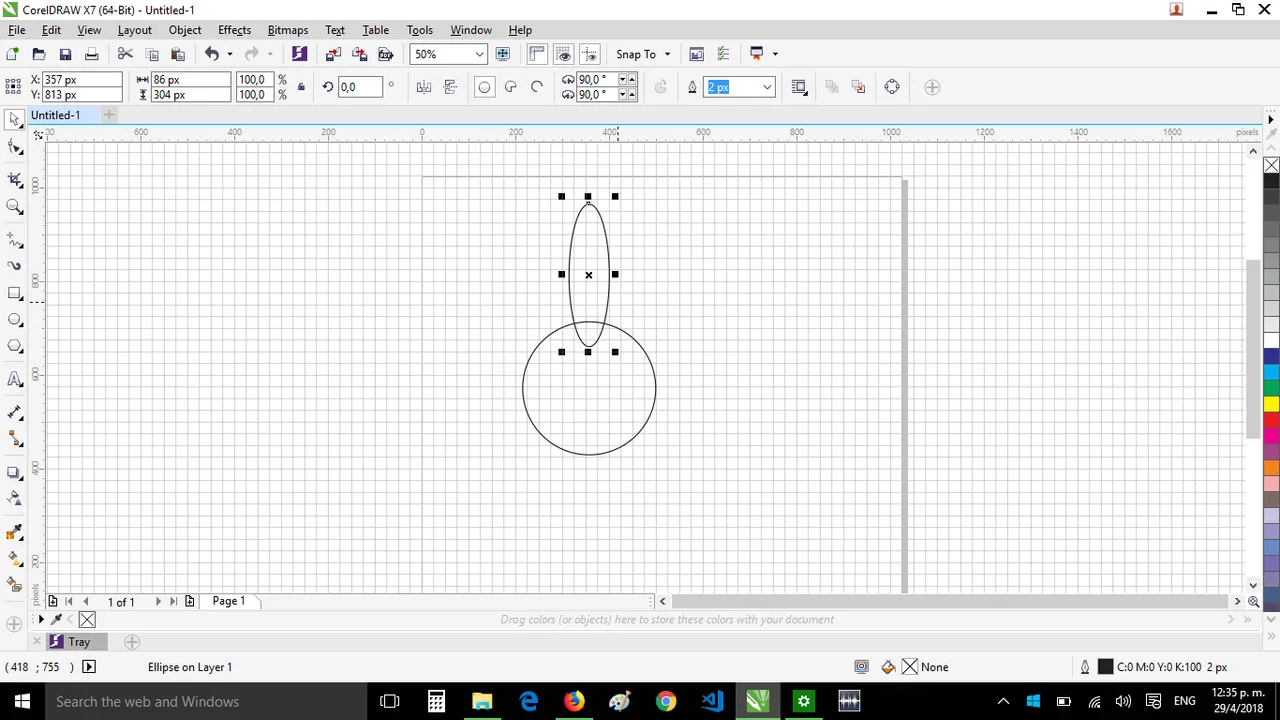The width and height of the screenshot is (1280, 720).
Task: Click the Publish to PDF icon
Action: pyautogui.click(x=385, y=54)
